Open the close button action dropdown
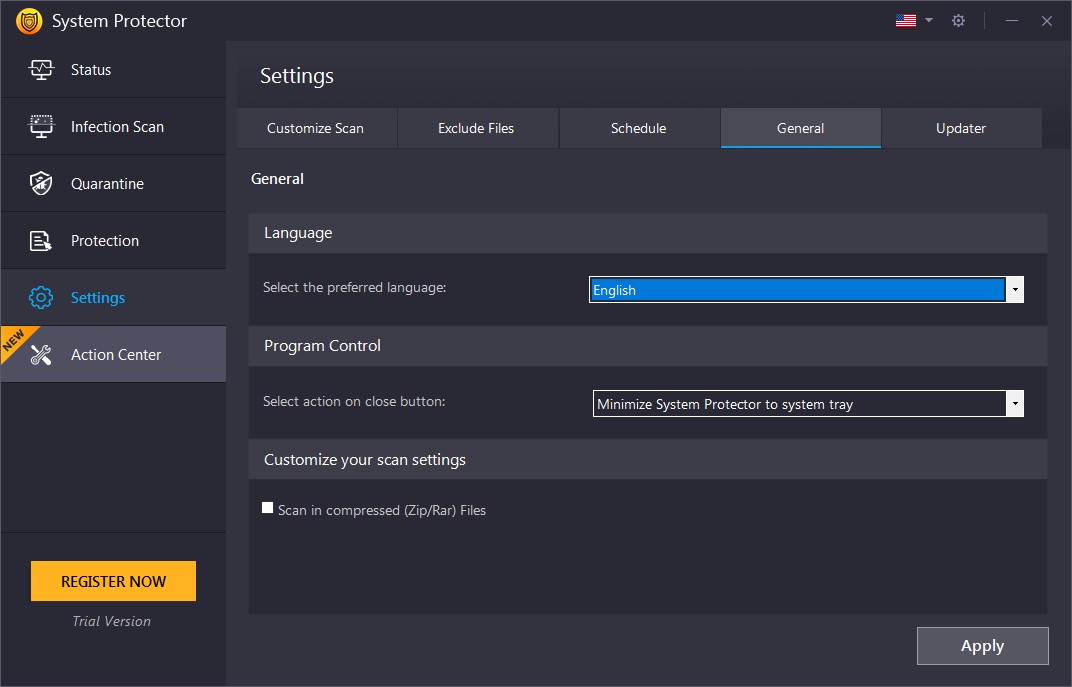Screen dimensions: 1072x687 tap(1014, 403)
